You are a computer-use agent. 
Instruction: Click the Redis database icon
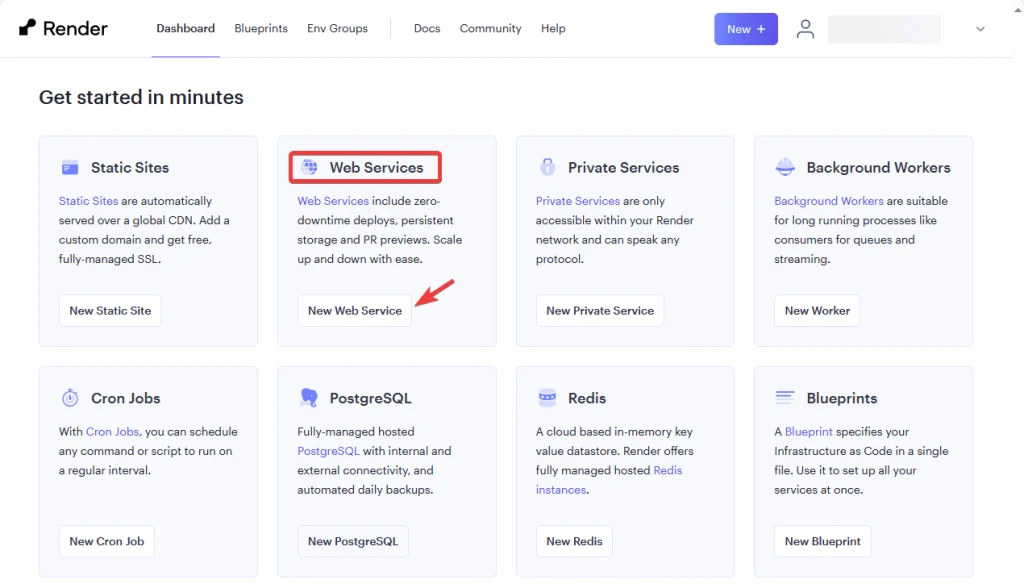coord(547,398)
